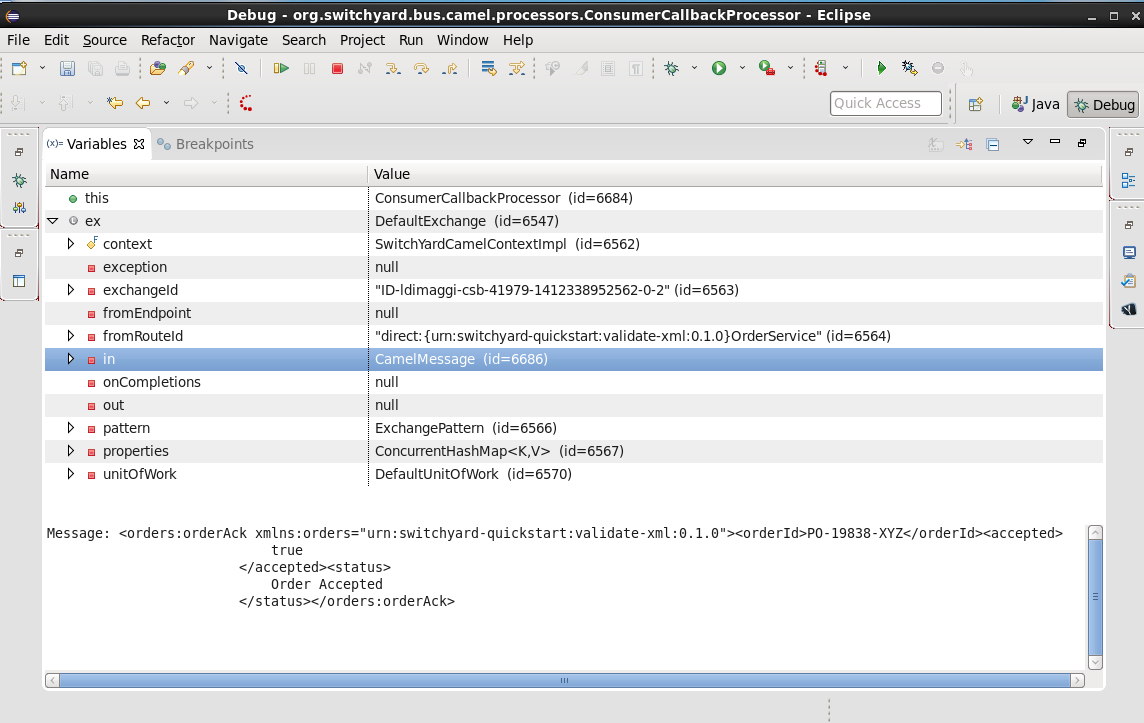The image size is (1144, 723).
Task: Expand the exchangeId variable
Action: [x=71, y=290]
